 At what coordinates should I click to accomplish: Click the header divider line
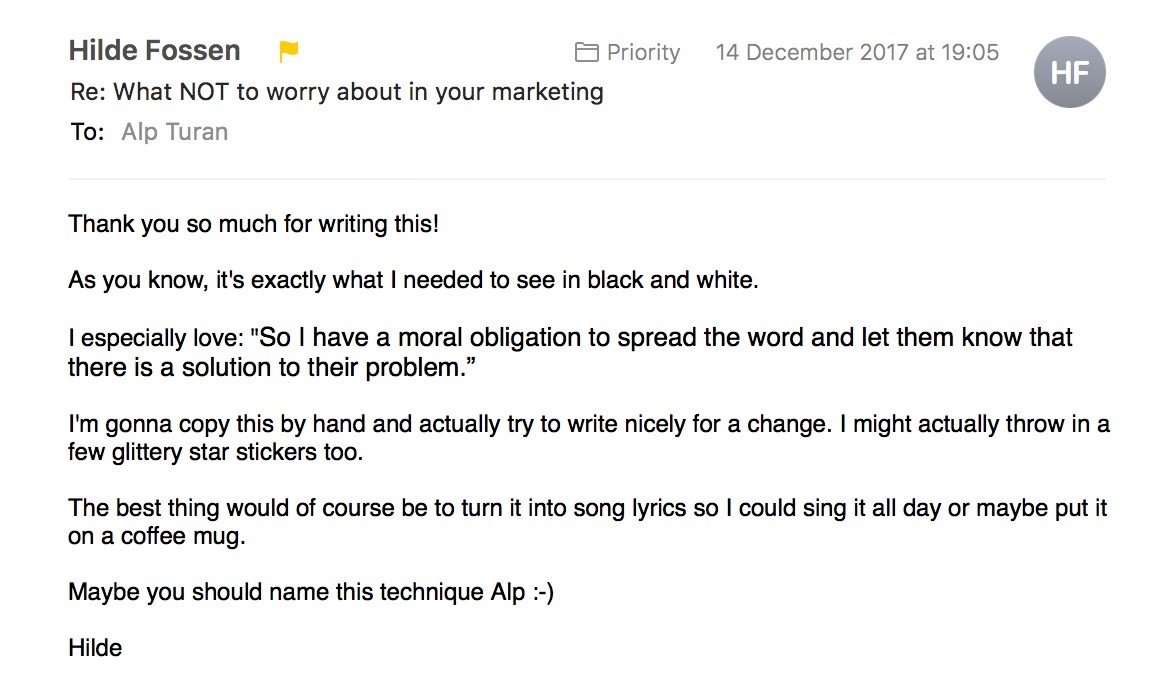click(x=587, y=179)
